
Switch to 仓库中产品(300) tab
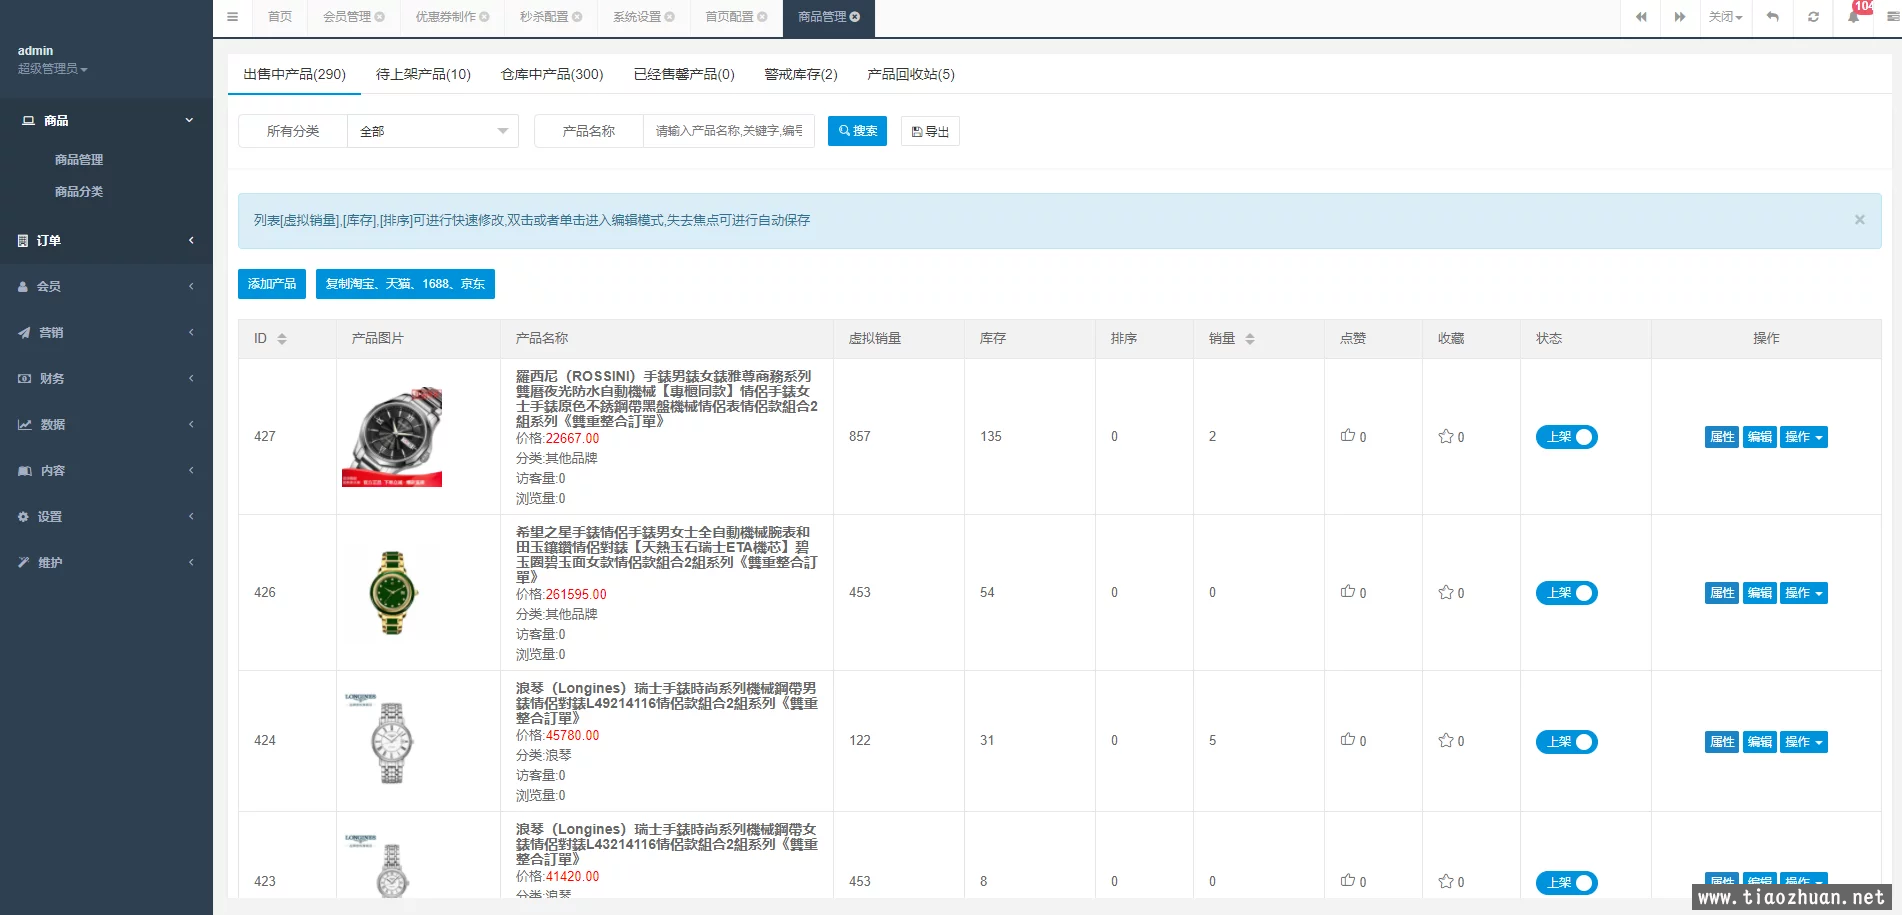(x=552, y=74)
